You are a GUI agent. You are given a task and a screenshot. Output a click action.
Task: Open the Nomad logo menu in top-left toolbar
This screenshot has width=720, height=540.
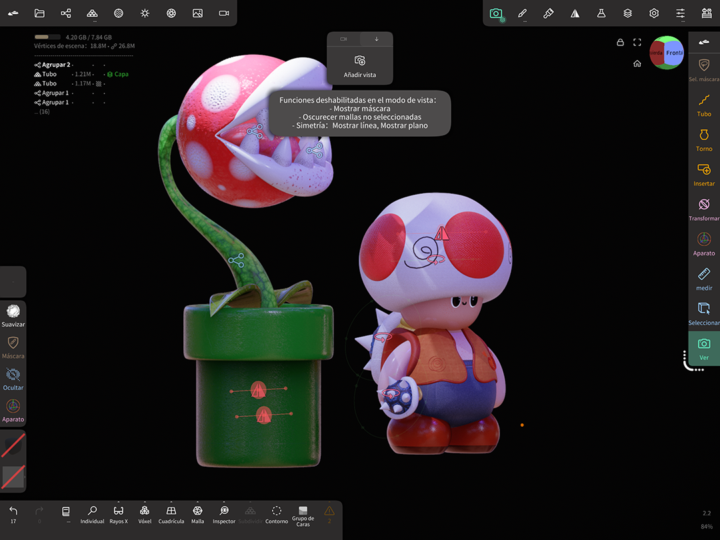click(x=13, y=13)
